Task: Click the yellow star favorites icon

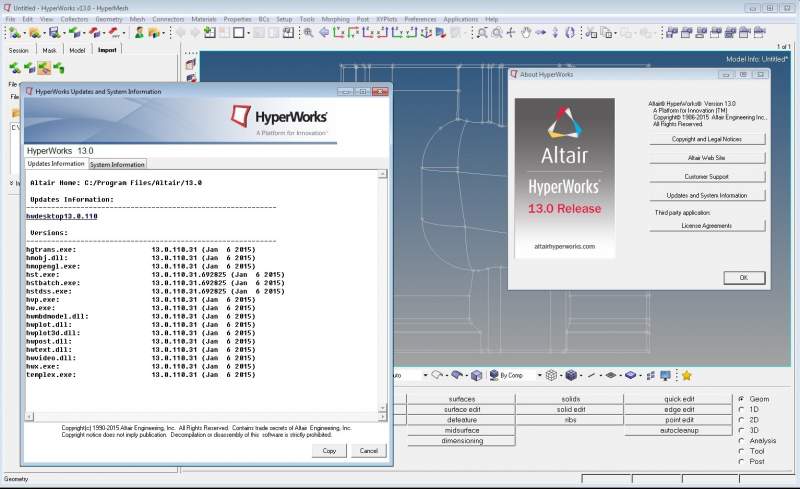Action: (x=686, y=376)
